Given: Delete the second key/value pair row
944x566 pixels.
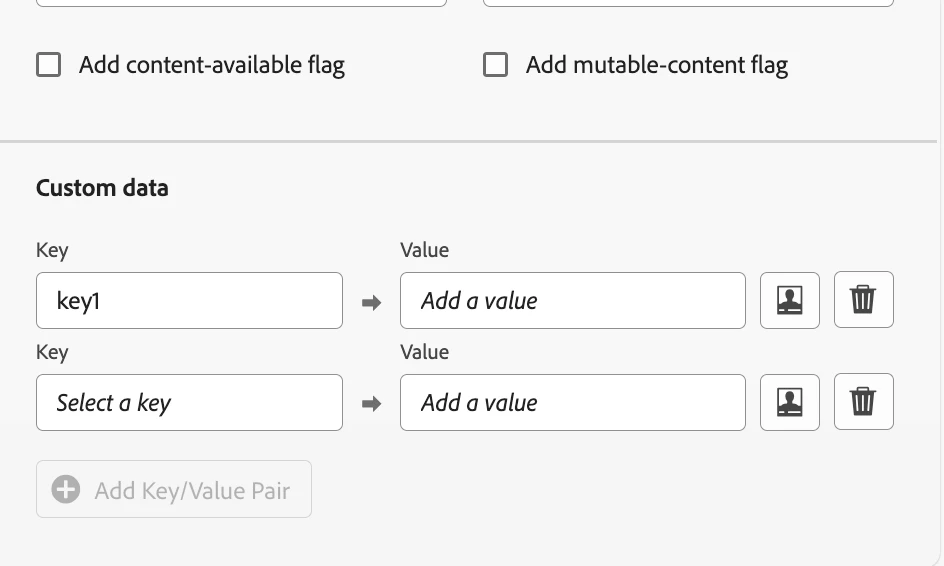Looking at the screenshot, I should point(863,402).
